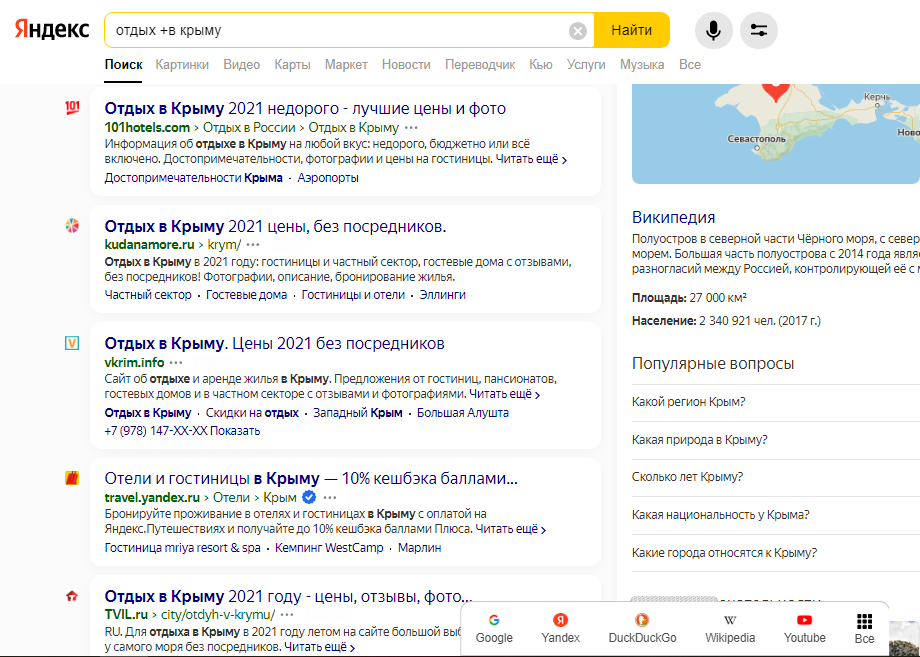The image size is (920, 657).
Task: Click the verified badge next to travel.yandex.ru
Action: pos(309,498)
